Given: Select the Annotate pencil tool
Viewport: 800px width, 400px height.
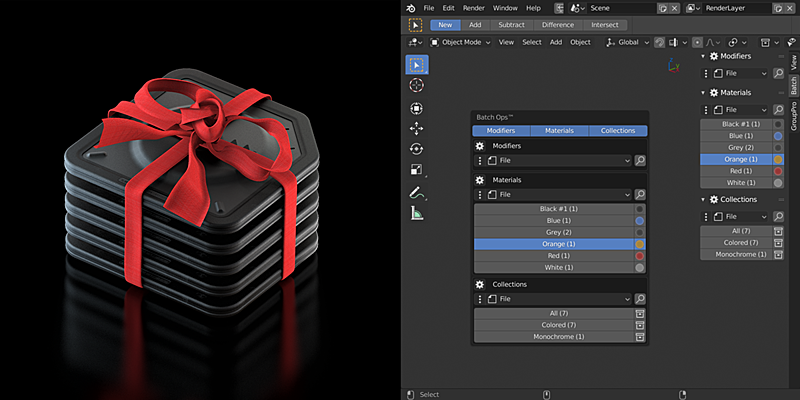Looking at the screenshot, I should coord(416,193).
